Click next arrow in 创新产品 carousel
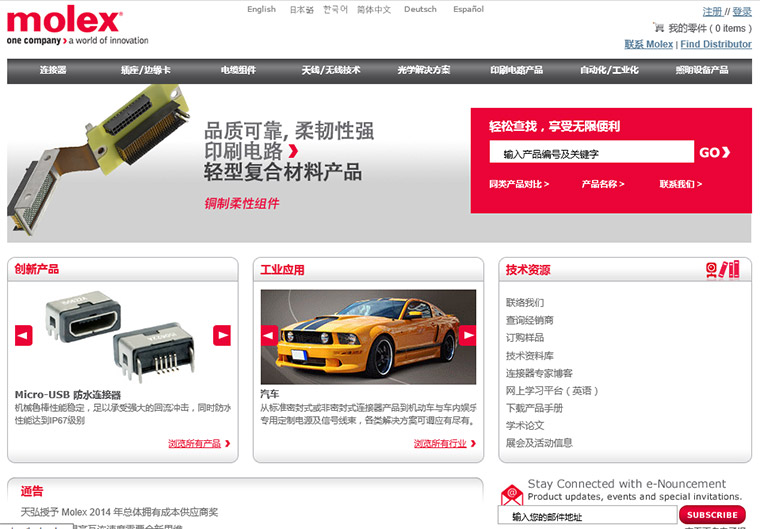Viewport: 760px width, 529px height. coord(222,336)
